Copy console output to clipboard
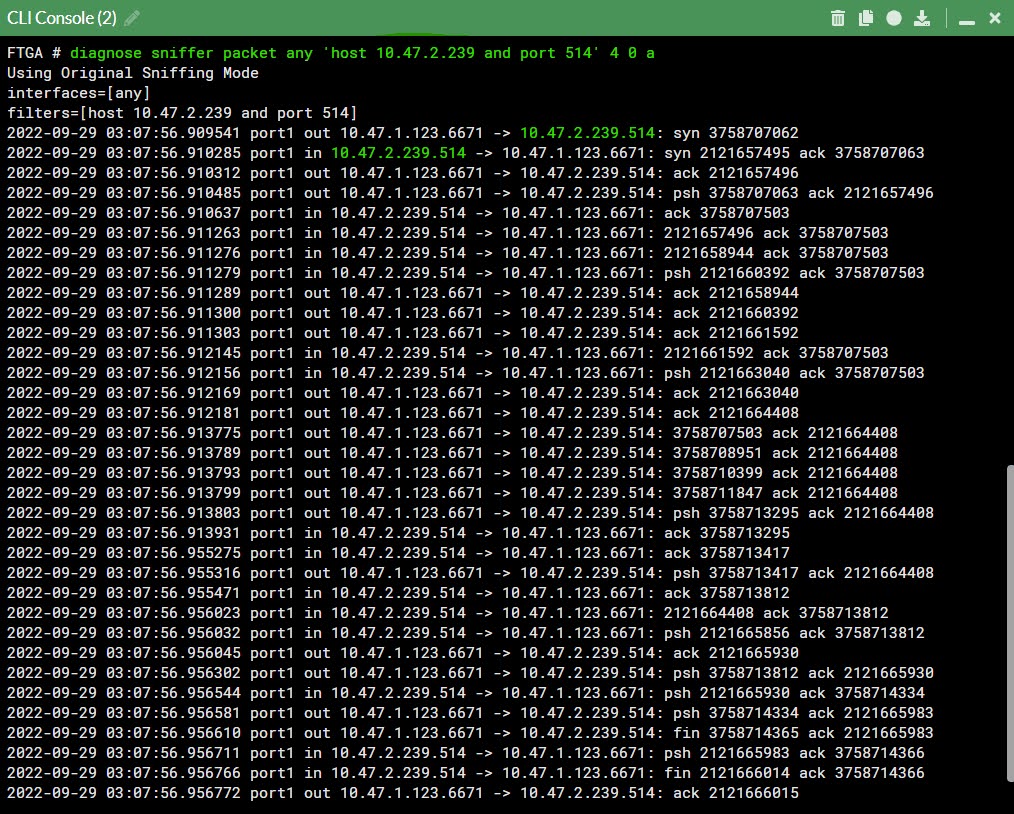 pyautogui.click(x=865, y=18)
